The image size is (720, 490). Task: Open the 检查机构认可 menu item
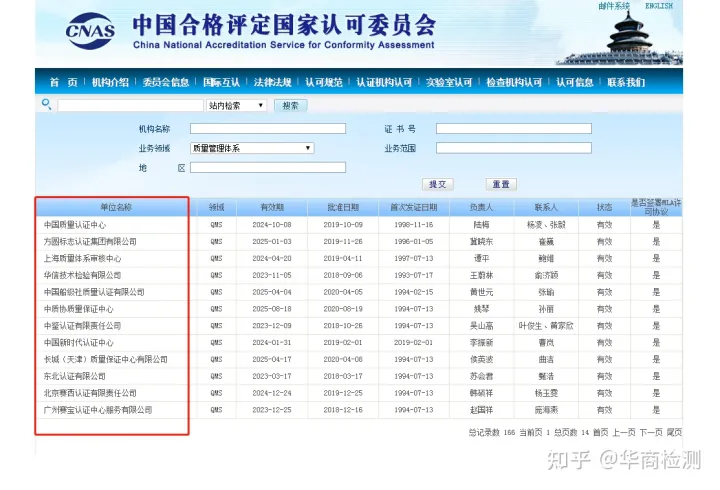click(514, 82)
